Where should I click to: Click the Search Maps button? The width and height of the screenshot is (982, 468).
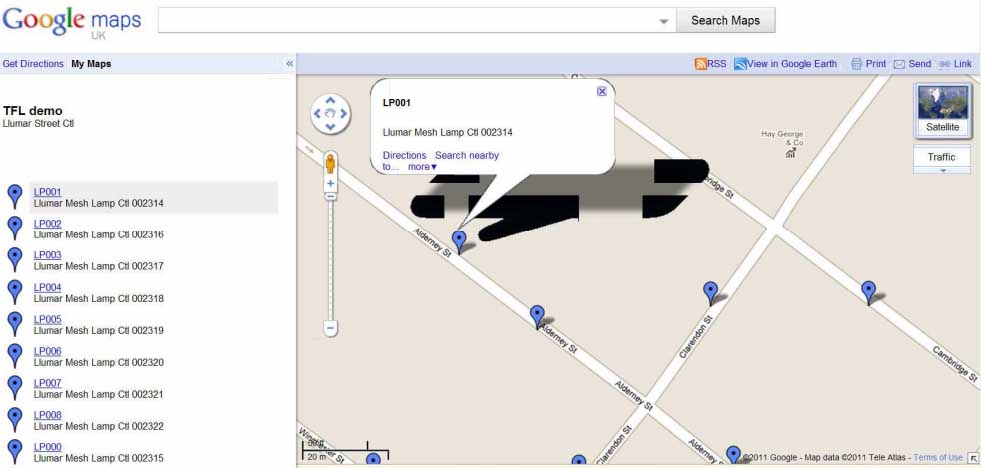coord(725,20)
